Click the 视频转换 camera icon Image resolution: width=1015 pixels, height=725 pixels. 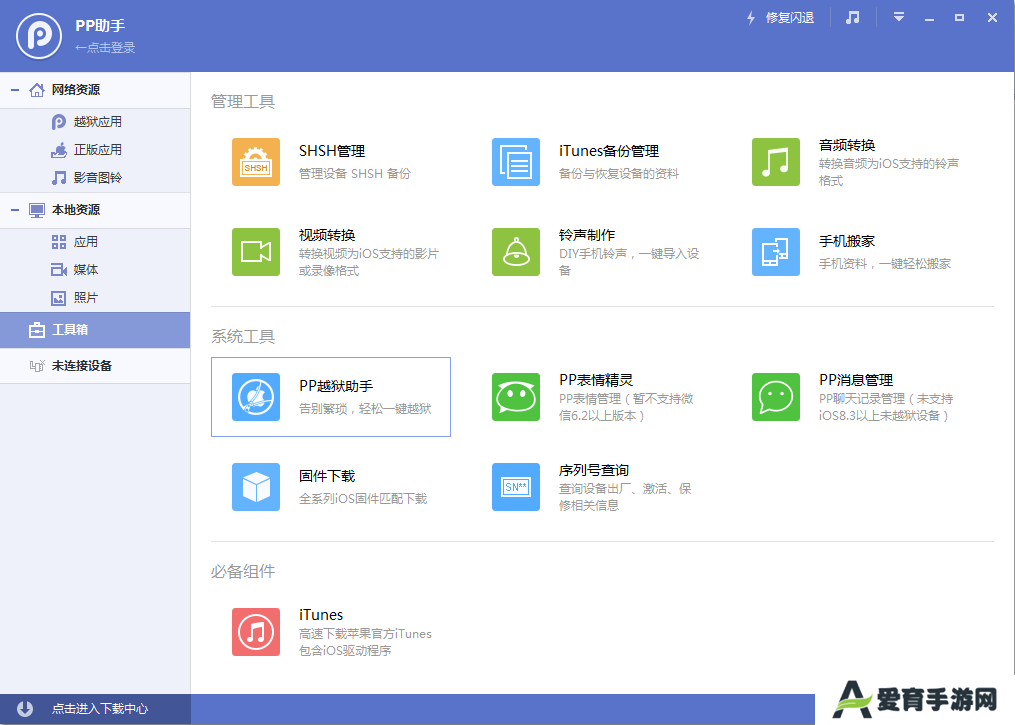point(256,252)
